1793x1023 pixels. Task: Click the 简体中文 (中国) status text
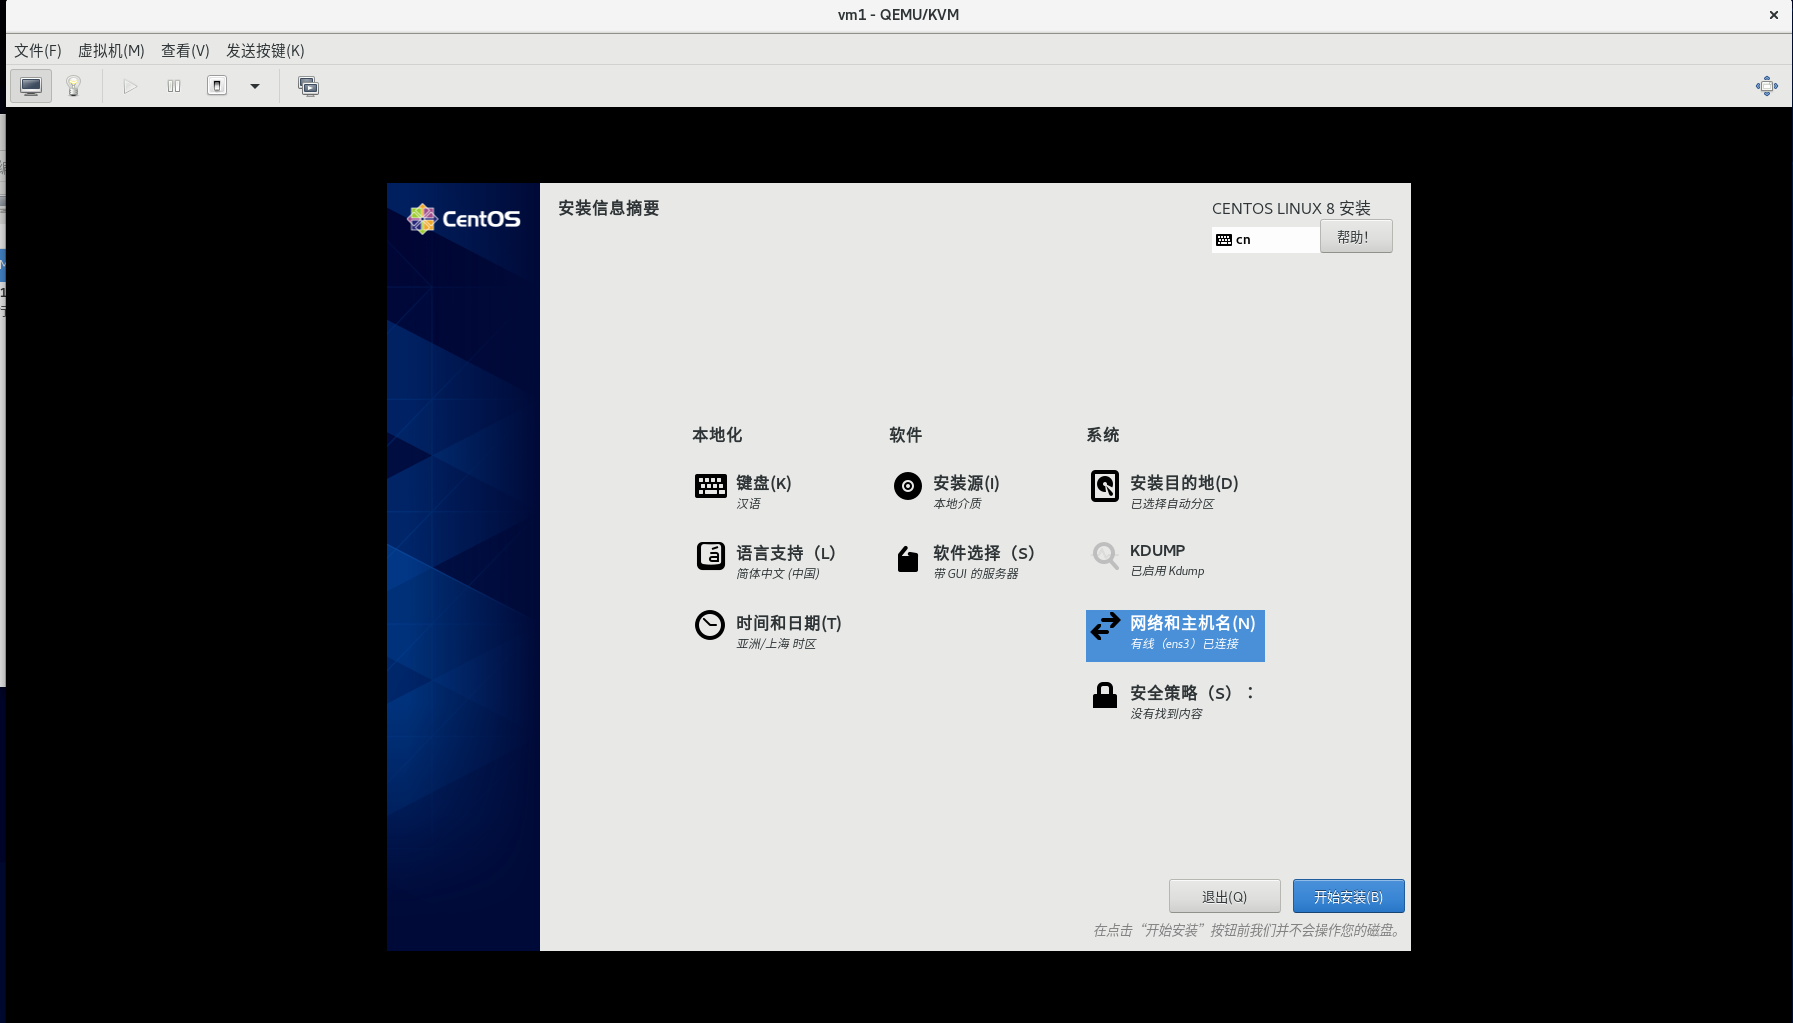(x=777, y=574)
